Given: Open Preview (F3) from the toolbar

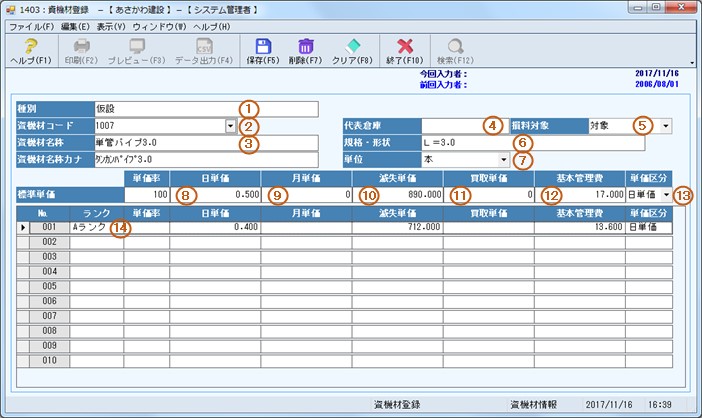Looking at the screenshot, I should coord(137,46).
